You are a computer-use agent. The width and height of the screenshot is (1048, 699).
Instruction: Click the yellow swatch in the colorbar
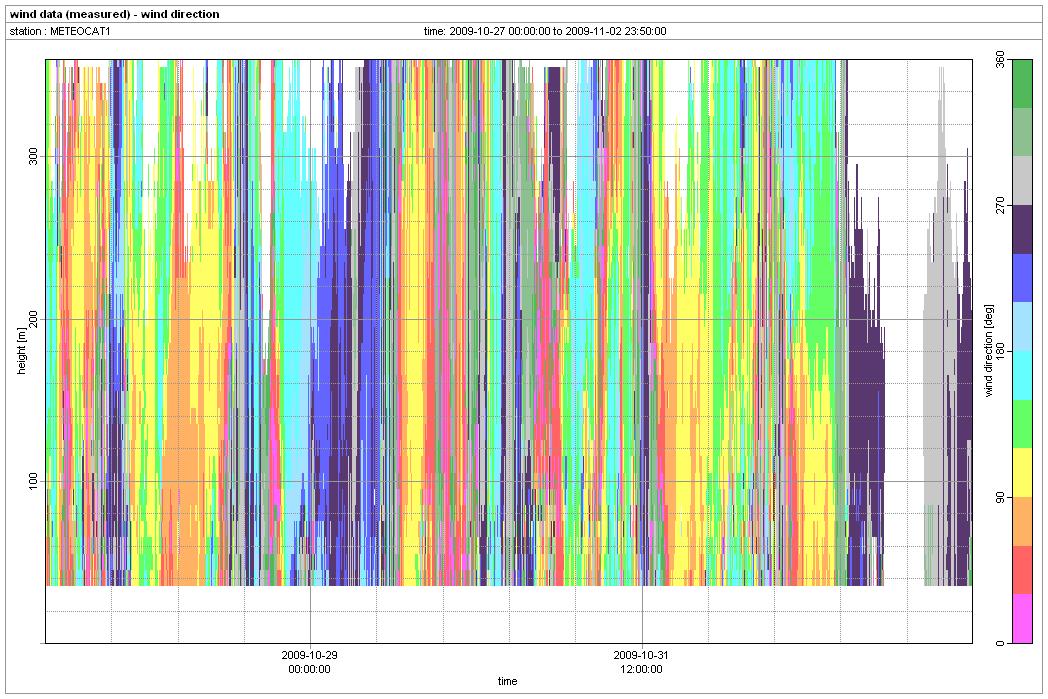1023,472
